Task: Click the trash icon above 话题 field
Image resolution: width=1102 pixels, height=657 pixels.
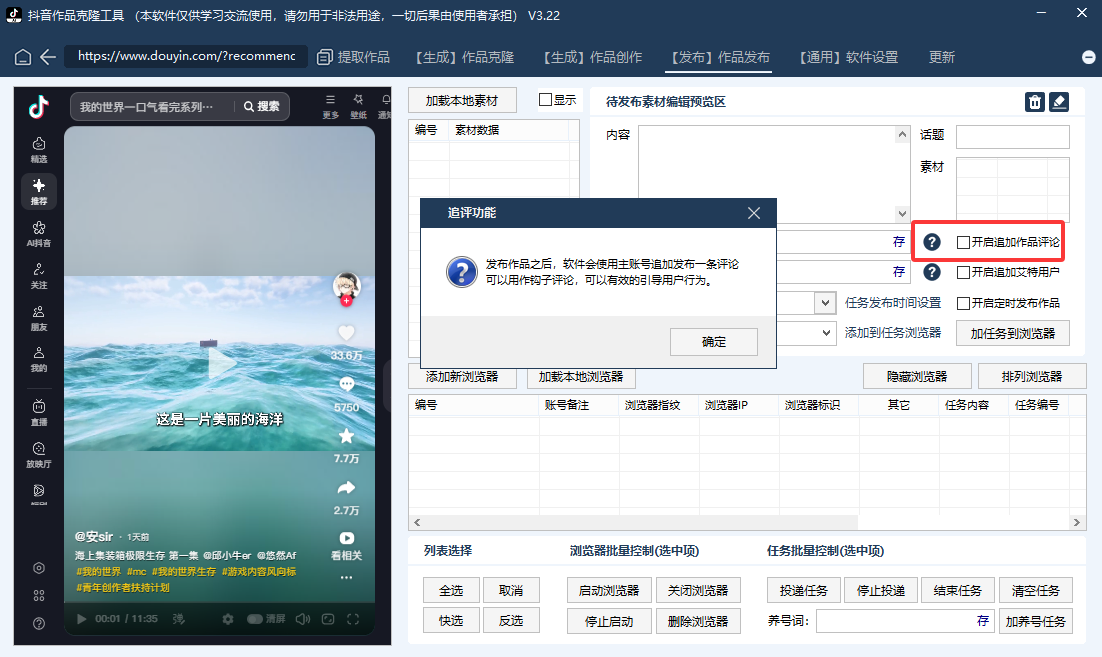Action: [1034, 101]
